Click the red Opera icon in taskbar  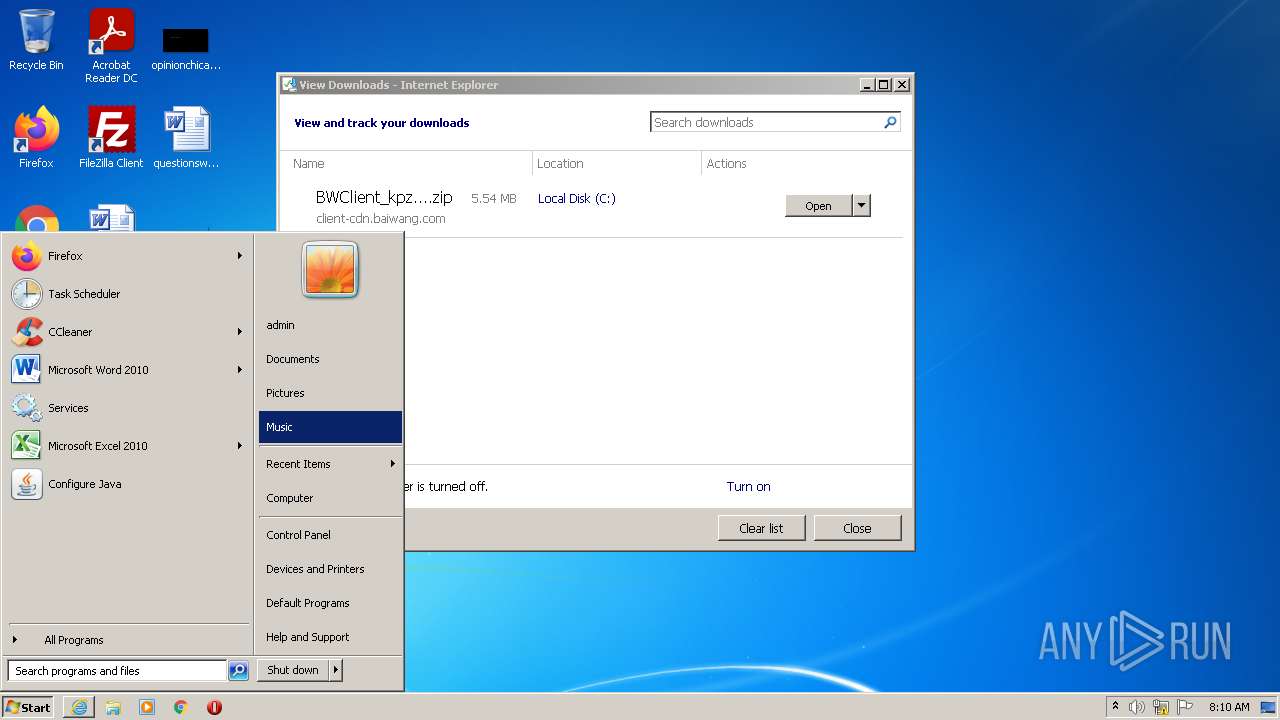214,707
